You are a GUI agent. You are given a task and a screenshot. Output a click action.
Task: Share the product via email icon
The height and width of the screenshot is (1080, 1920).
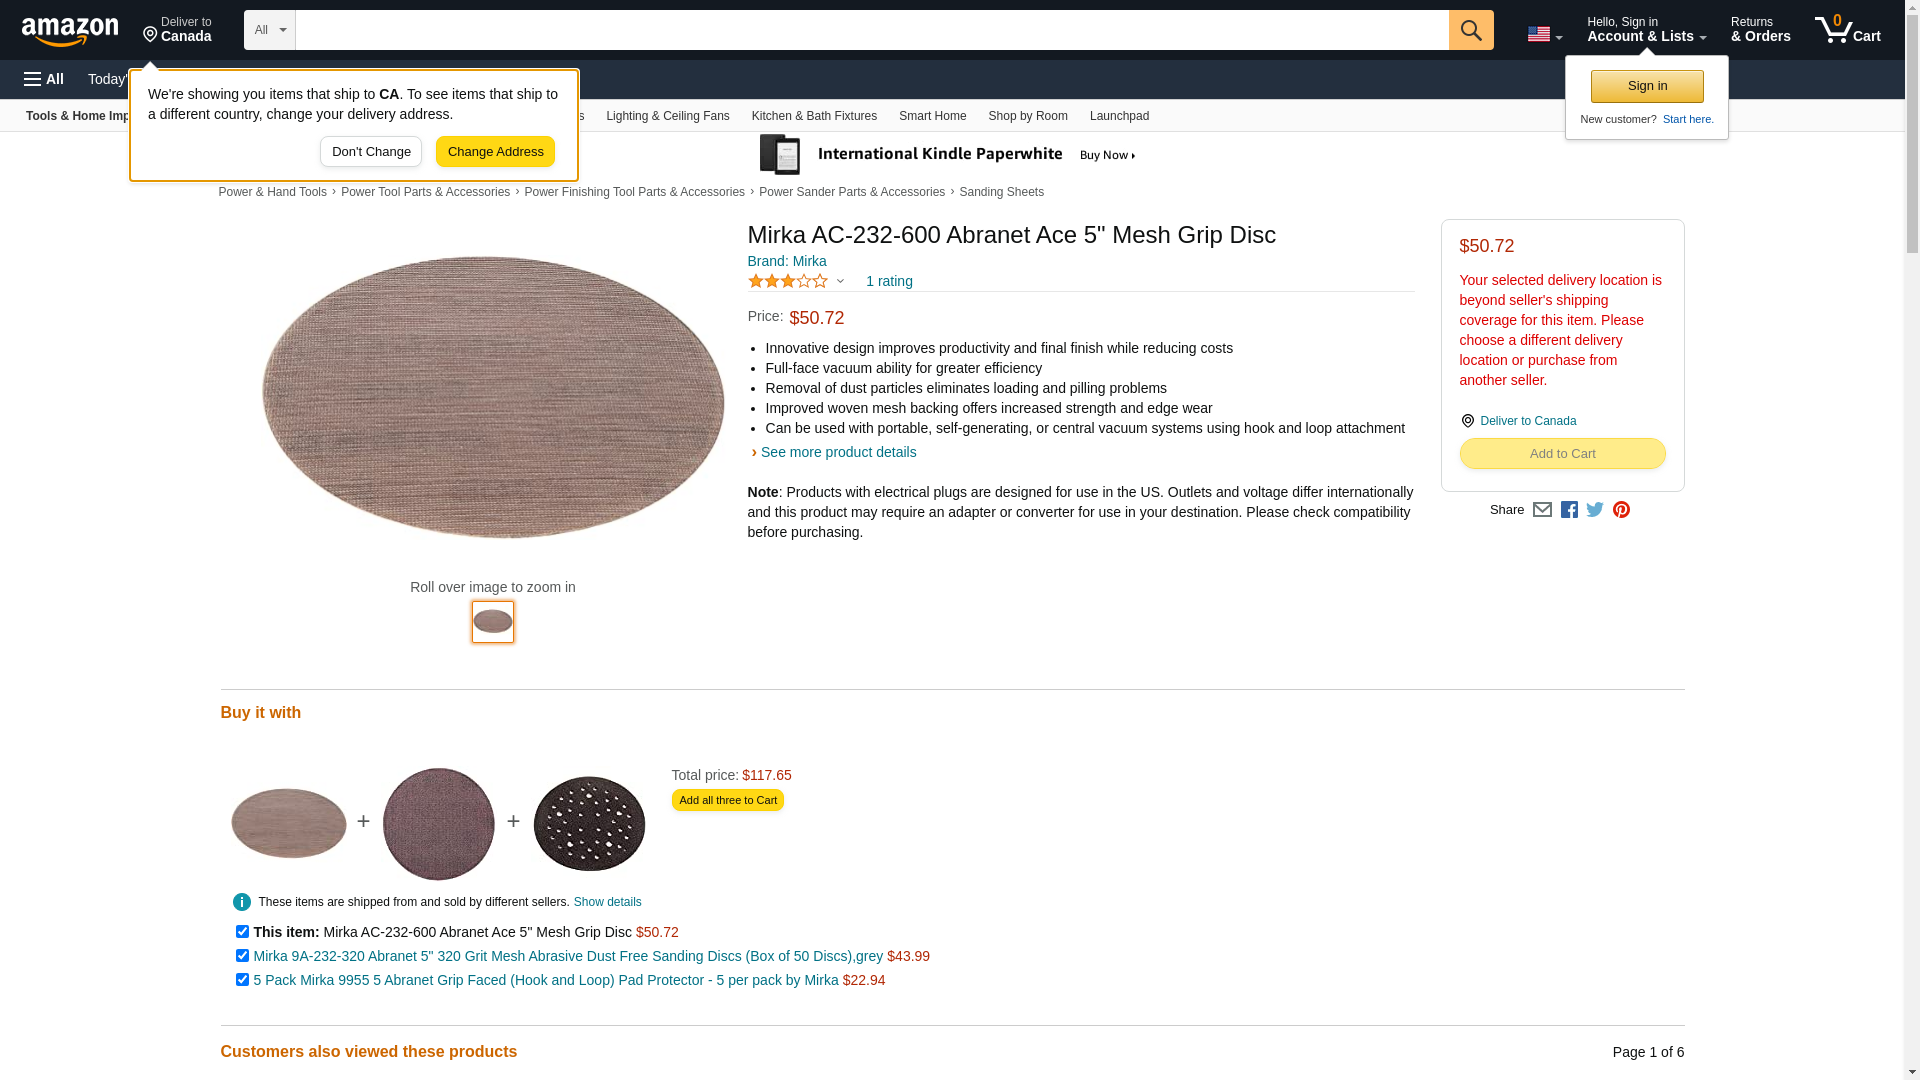(1542, 510)
